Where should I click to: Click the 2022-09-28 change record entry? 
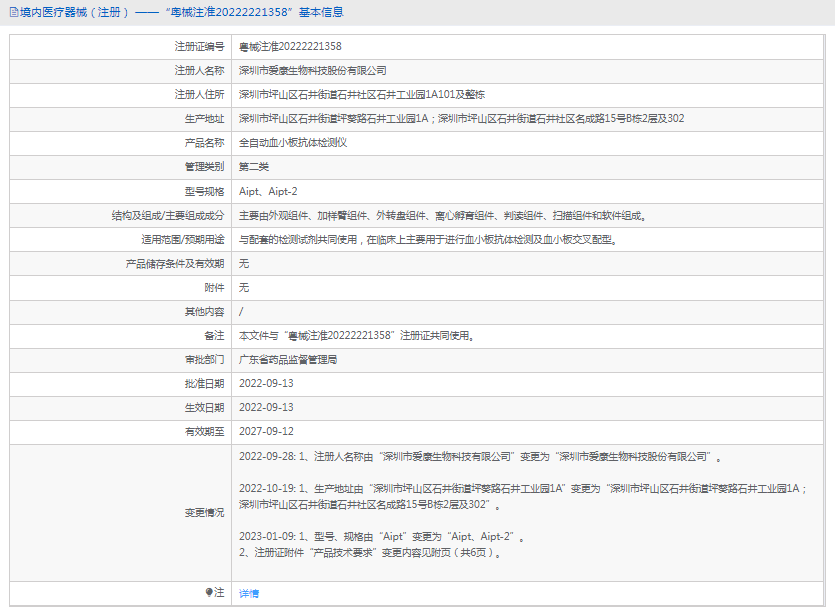[x=479, y=457]
